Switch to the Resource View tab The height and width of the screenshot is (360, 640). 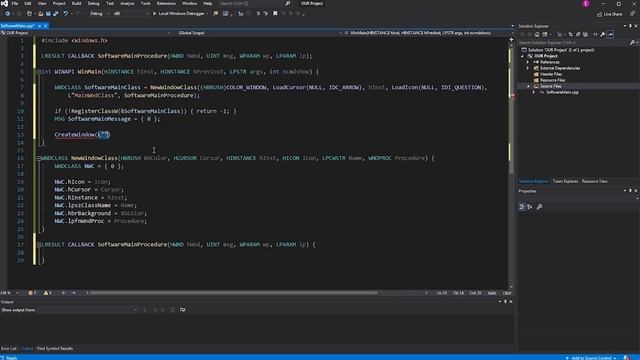[x=594, y=181]
